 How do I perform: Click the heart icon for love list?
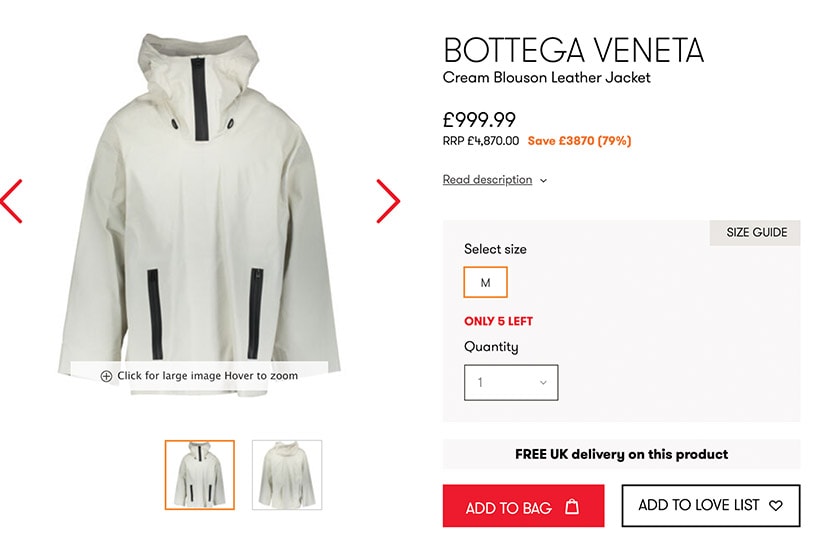[x=776, y=506]
